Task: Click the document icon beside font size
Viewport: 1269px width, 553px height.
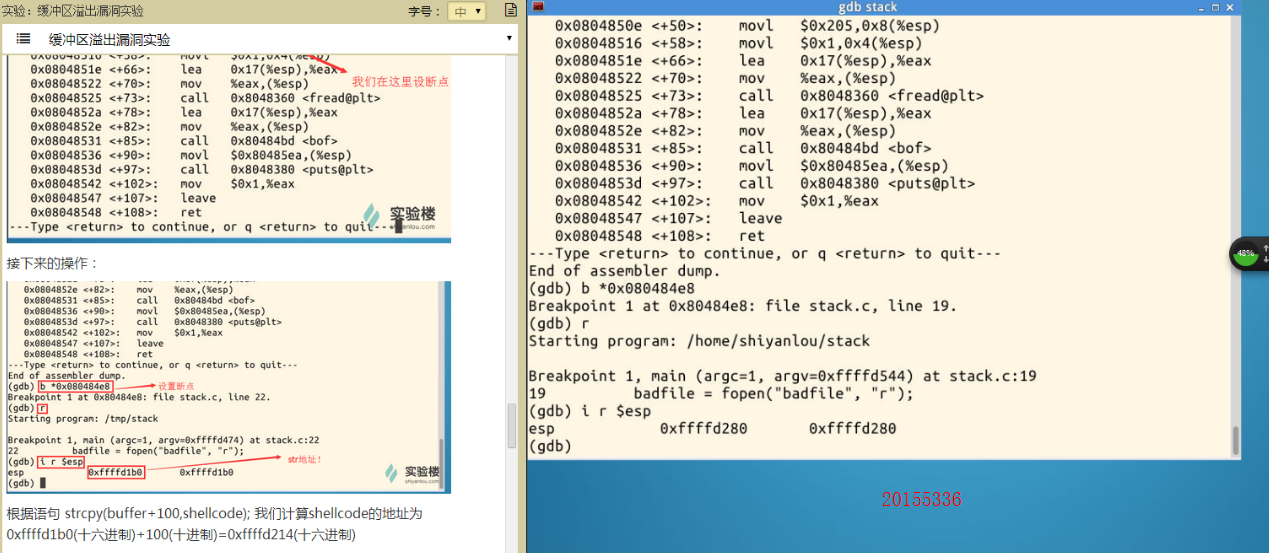Action: pos(511,11)
